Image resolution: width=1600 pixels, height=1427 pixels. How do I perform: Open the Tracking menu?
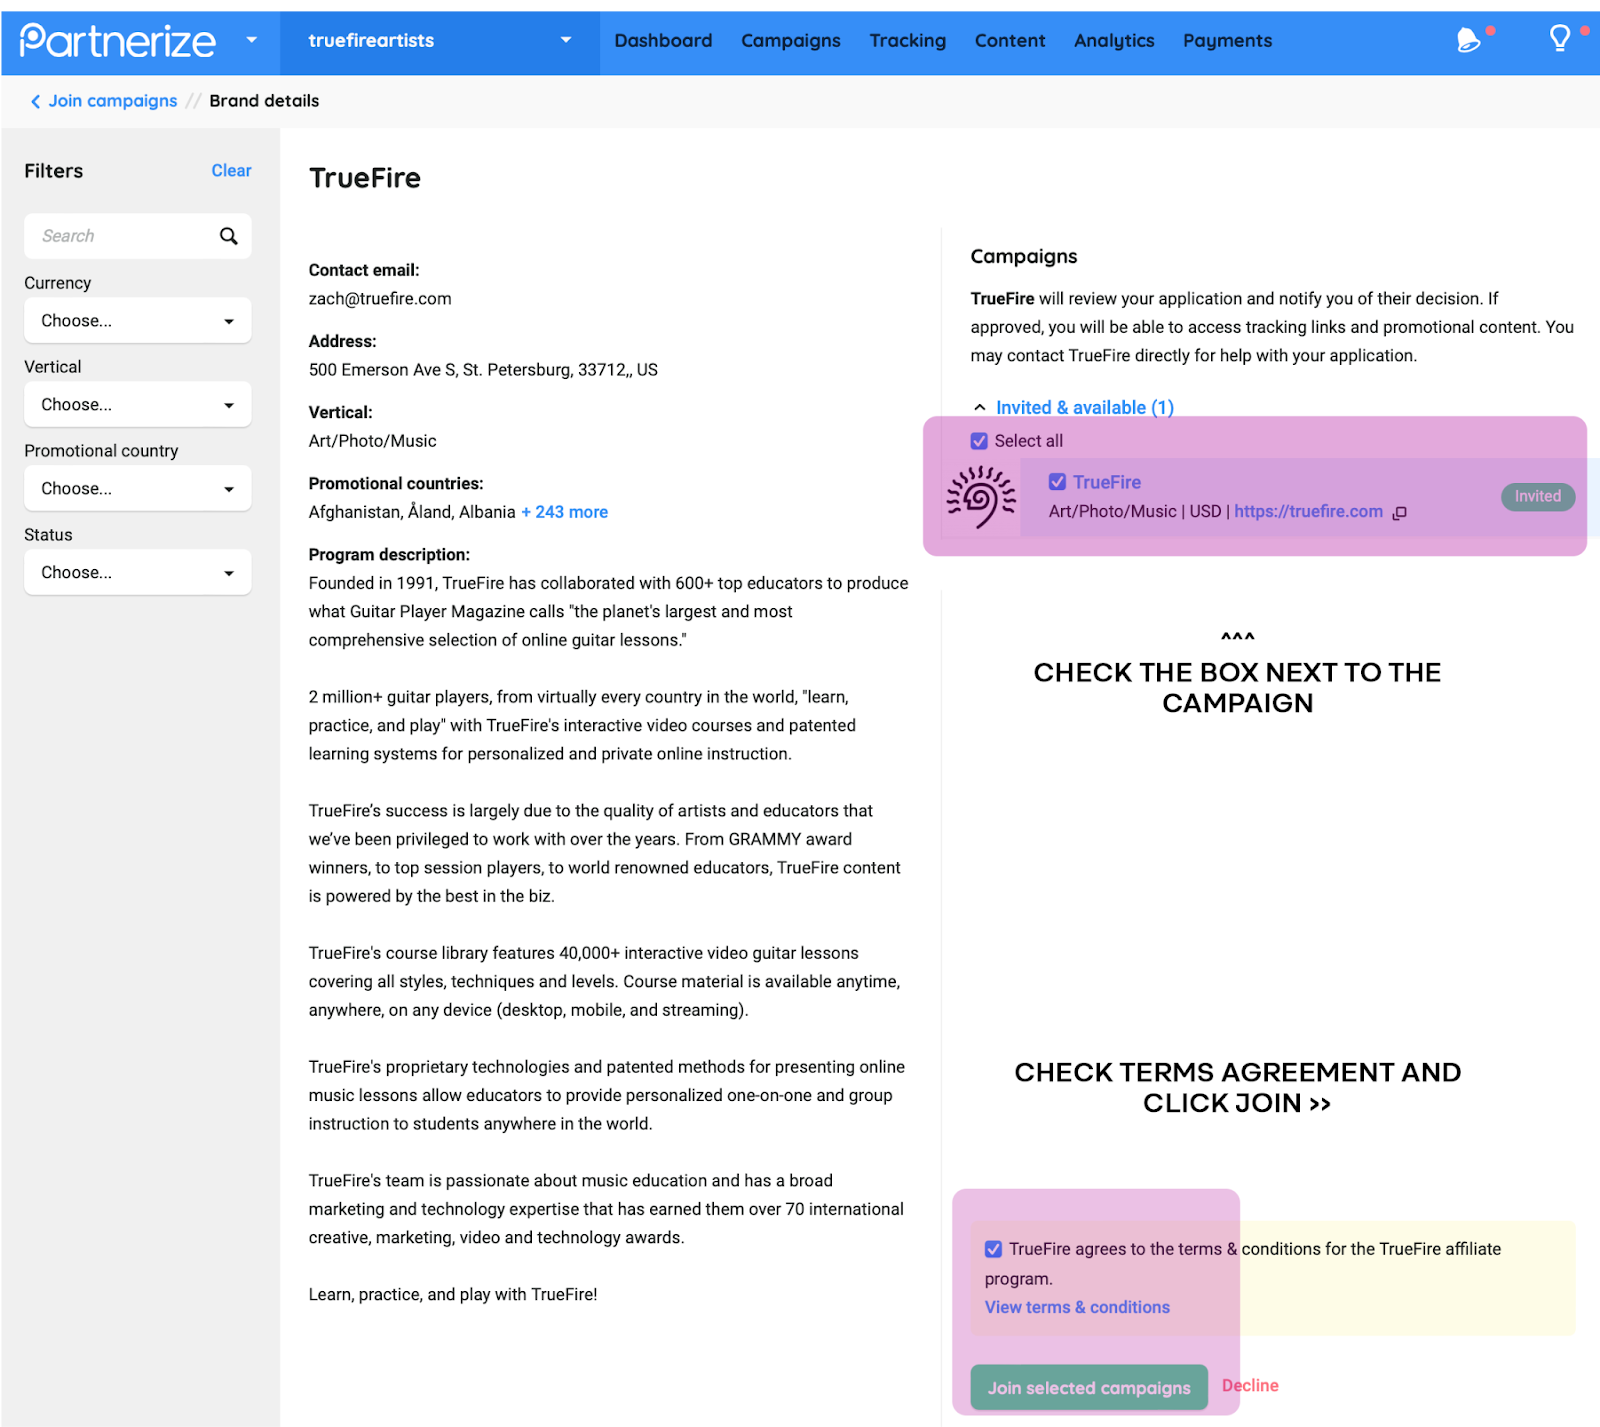[x=907, y=41]
